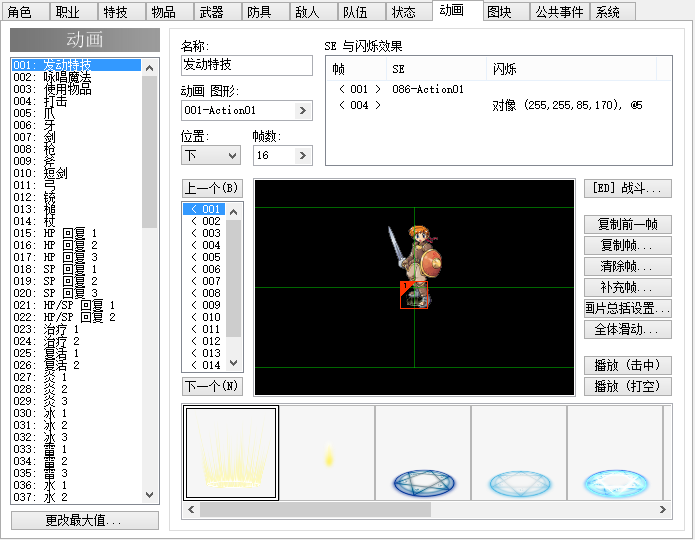Image resolution: width=695 pixels, height=540 pixels.
Task: Switch to the 队伍 tab
Action: tap(360, 12)
